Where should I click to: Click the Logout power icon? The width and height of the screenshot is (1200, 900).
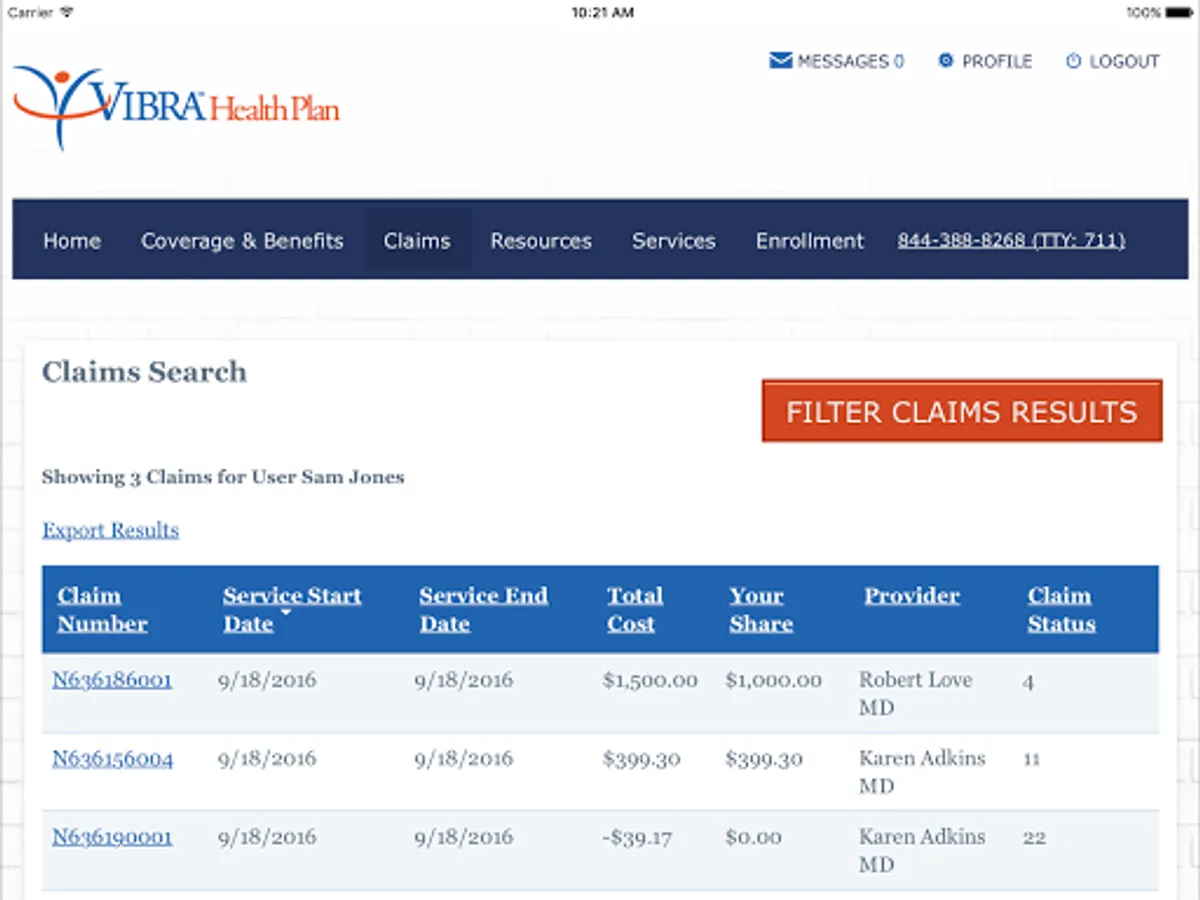(x=1073, y=61)
